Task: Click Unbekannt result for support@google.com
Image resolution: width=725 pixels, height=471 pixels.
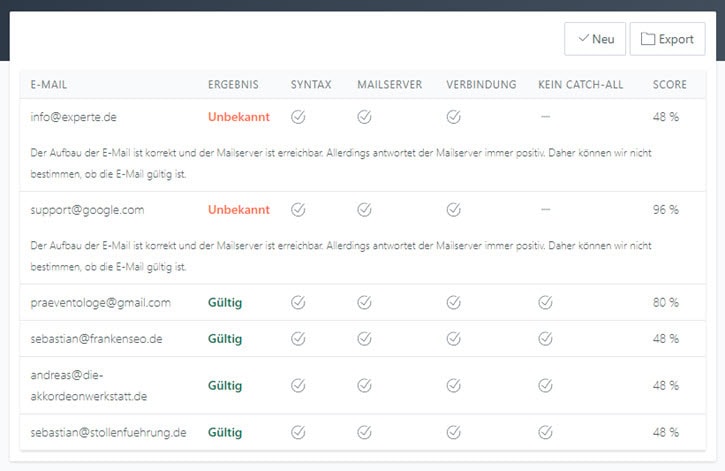Action: point(238,210)
